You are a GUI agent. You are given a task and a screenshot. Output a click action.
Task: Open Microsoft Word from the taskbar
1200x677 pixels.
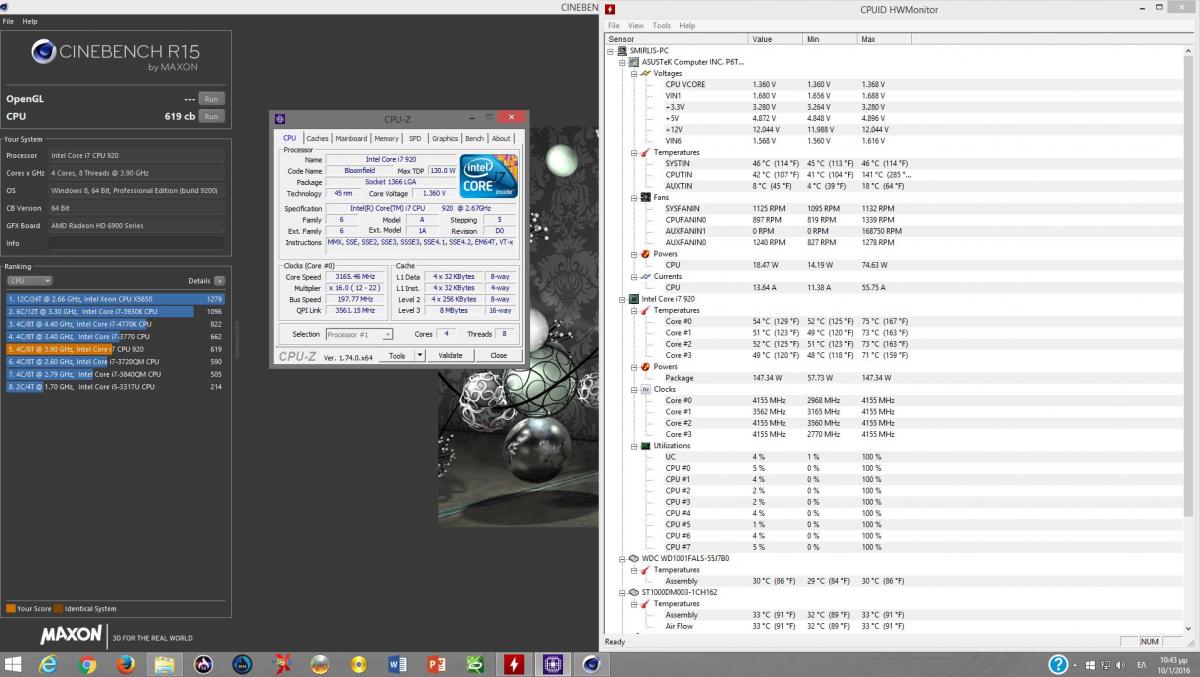(x=397, y=663)
